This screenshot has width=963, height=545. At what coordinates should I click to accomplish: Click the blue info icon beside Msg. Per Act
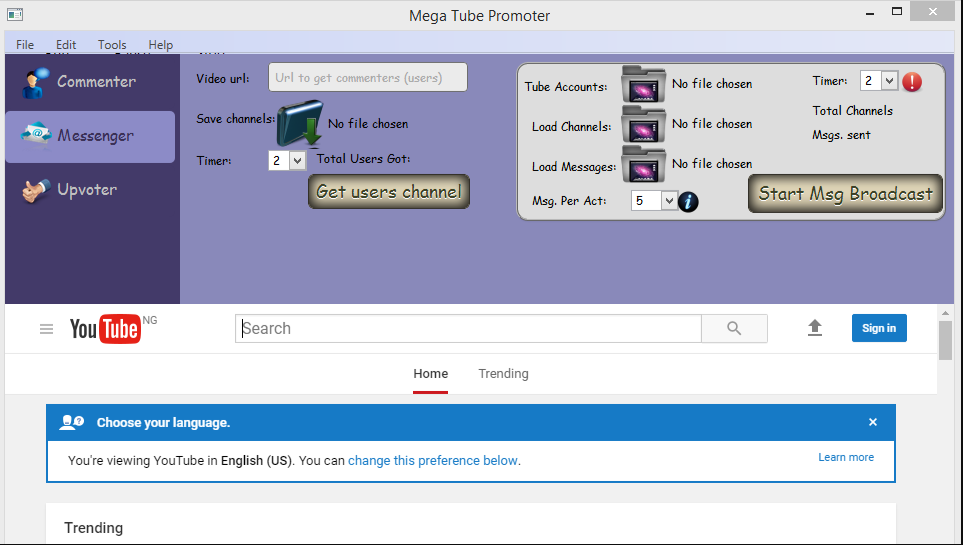click(x=688, y=202)
